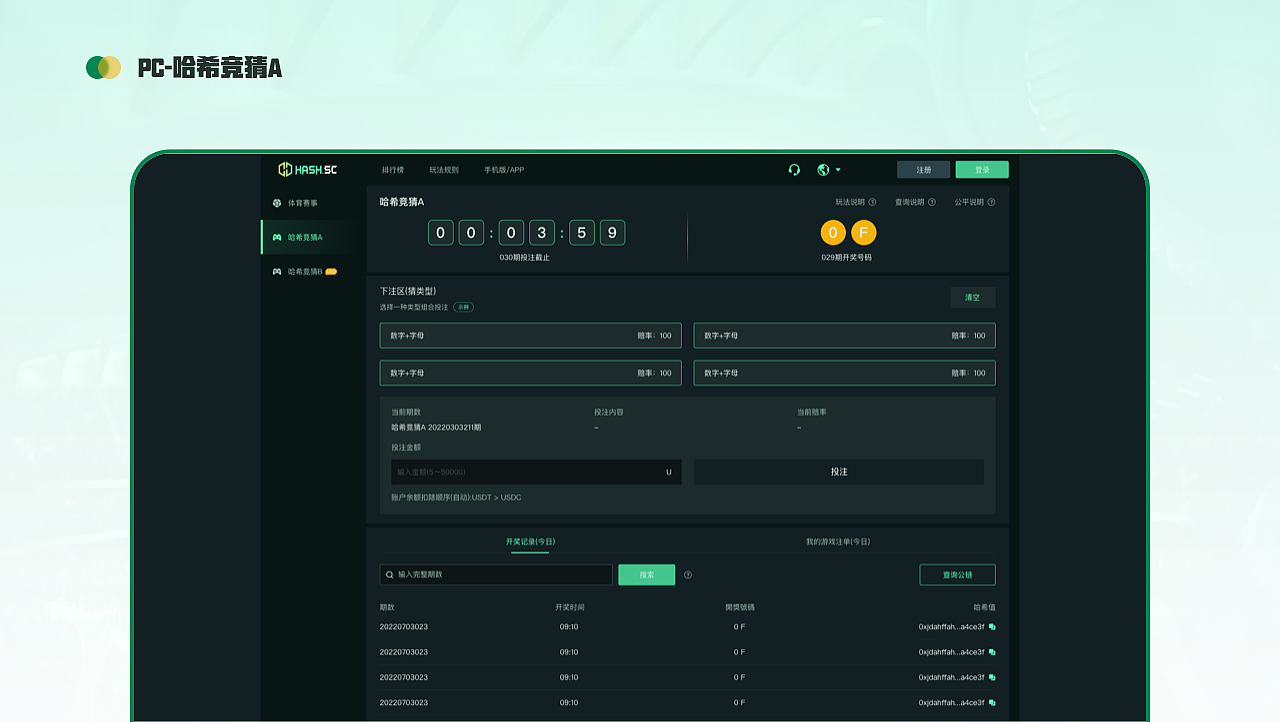Click the question mark beside 搜索 button
The height and width of the screenshot is (722, 1280).
coord(688,575)
